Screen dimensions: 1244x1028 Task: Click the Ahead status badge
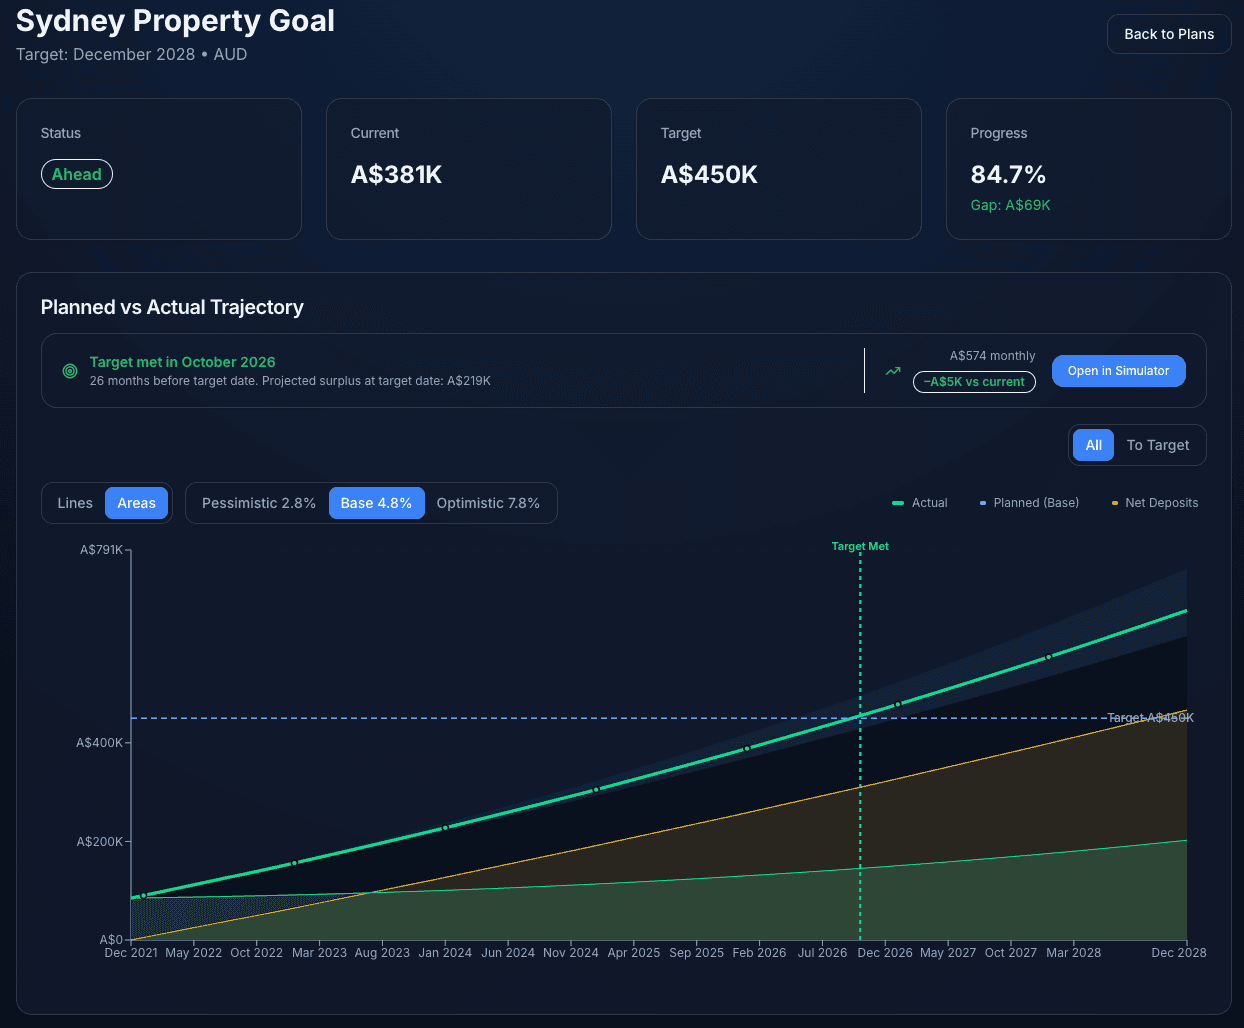coord(77,173)
